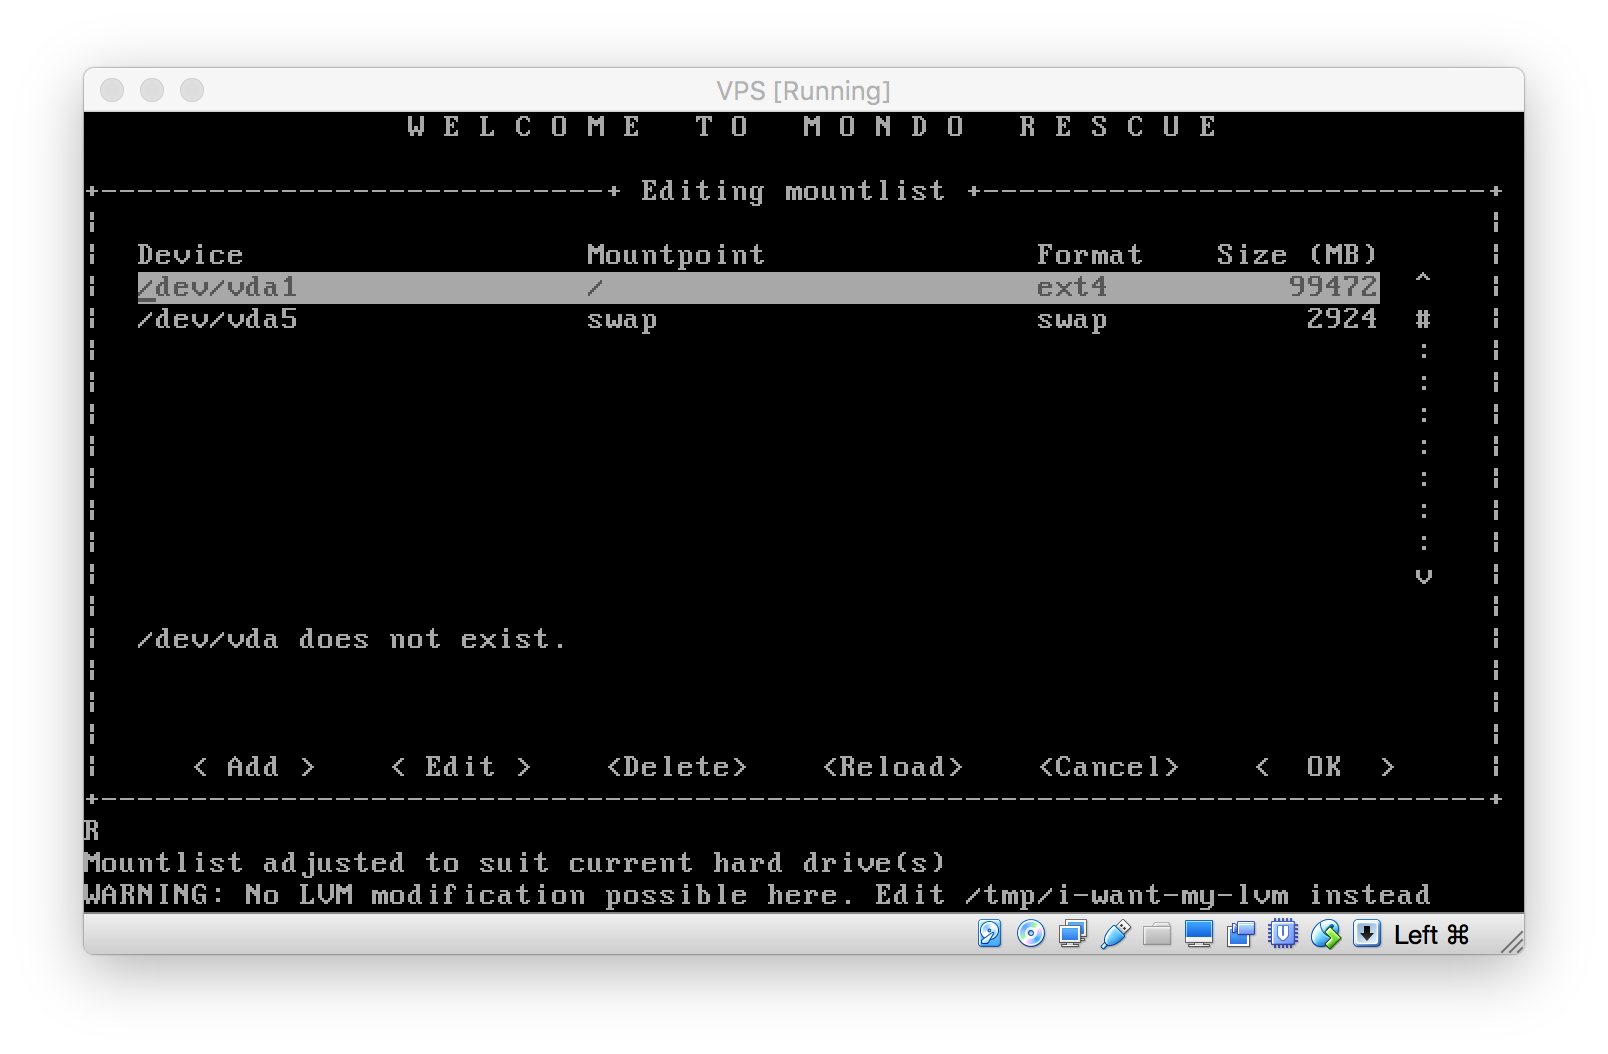
Task: Open the optical disc drive icon
Action: tap(1031, 934)
